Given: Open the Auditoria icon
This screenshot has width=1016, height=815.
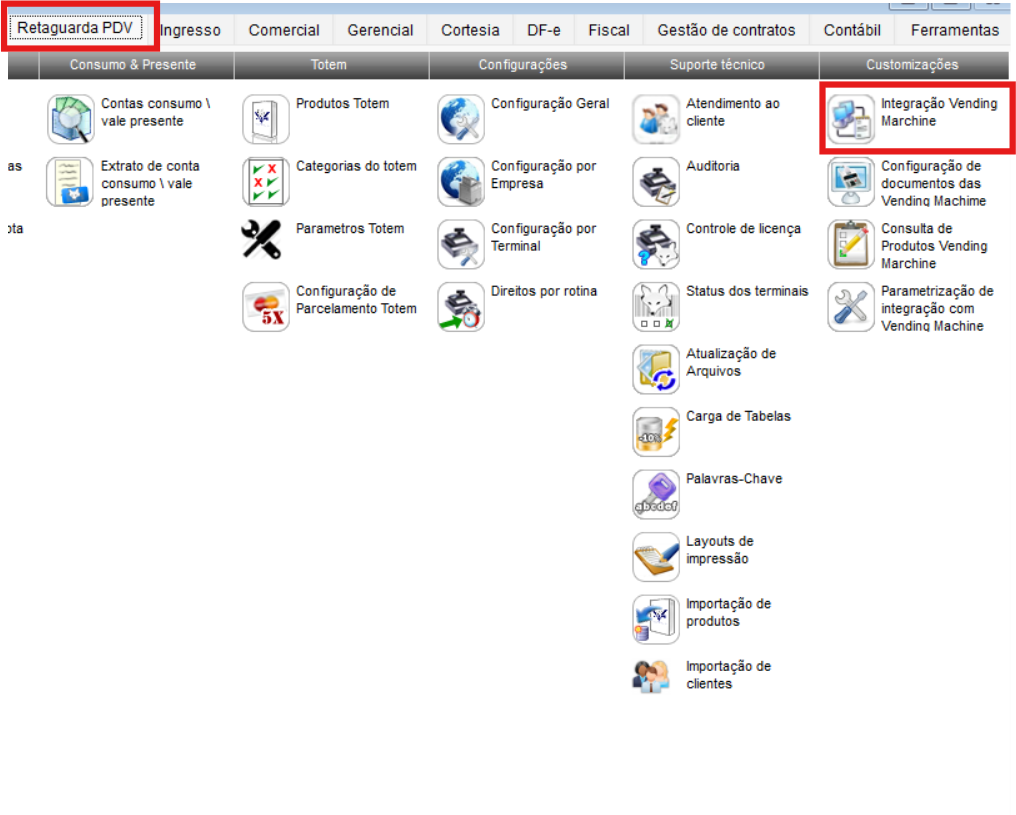Looking at the screenshot, I should pyautogui.click(x=656, y=182).
